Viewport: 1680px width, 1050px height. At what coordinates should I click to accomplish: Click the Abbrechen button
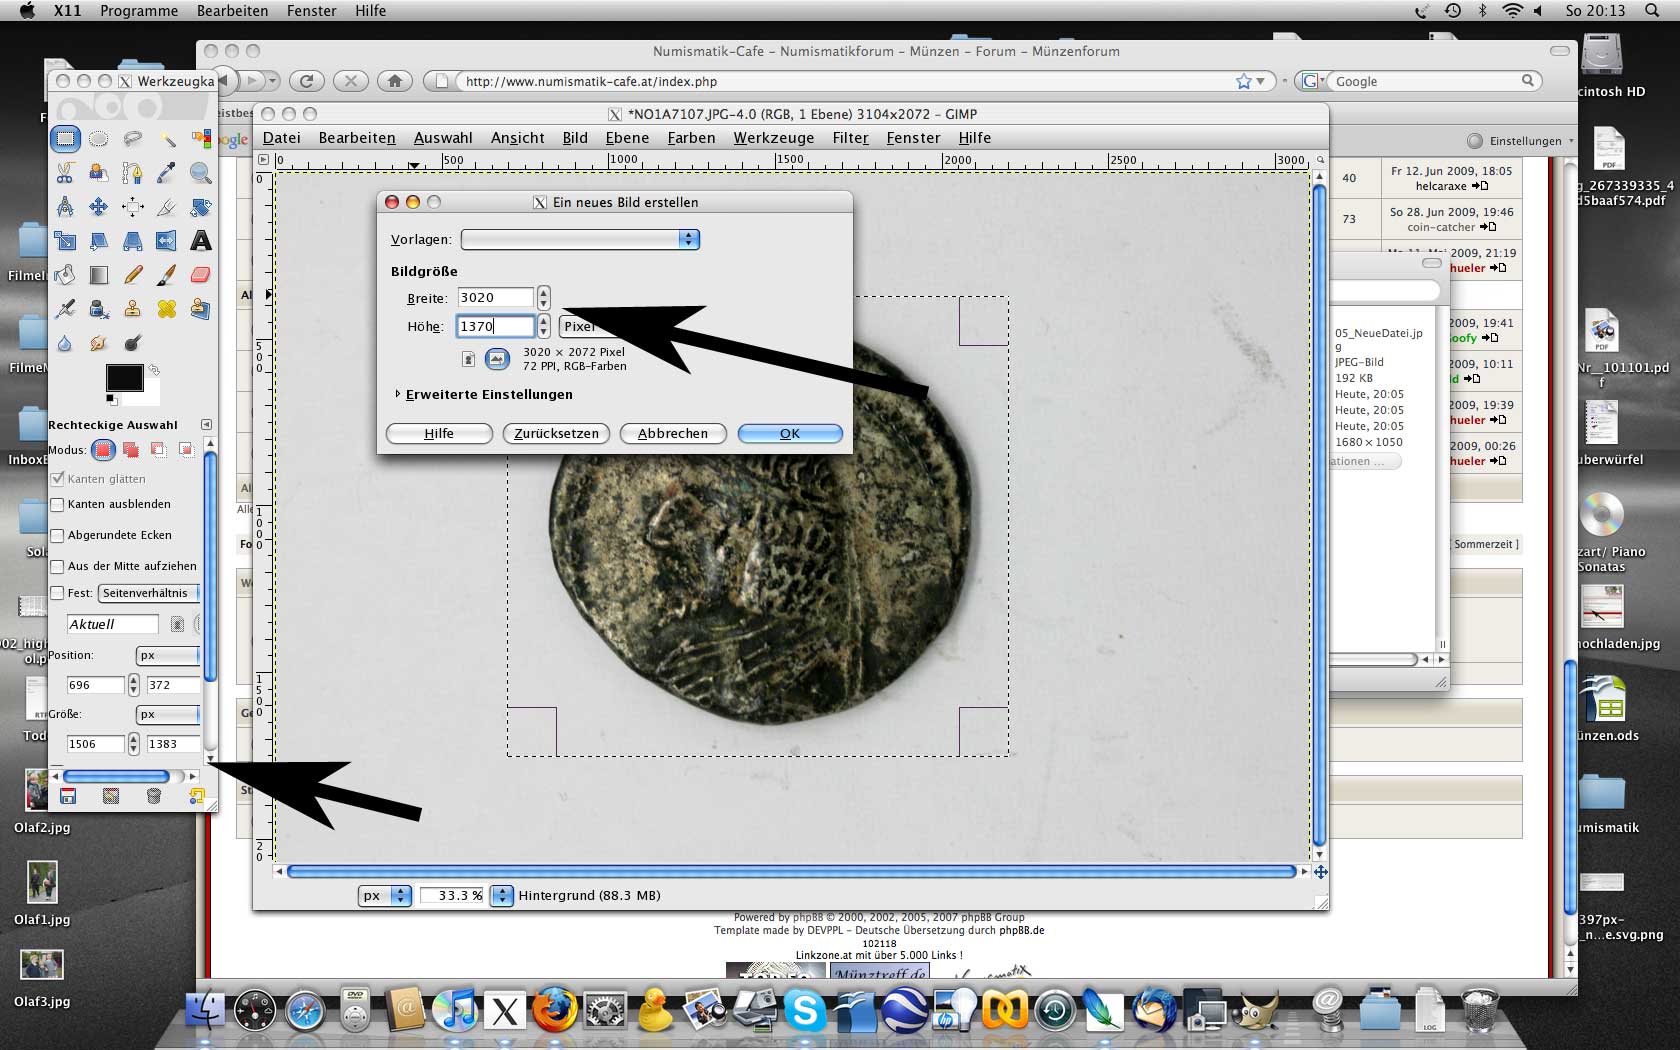pos(672,434)
